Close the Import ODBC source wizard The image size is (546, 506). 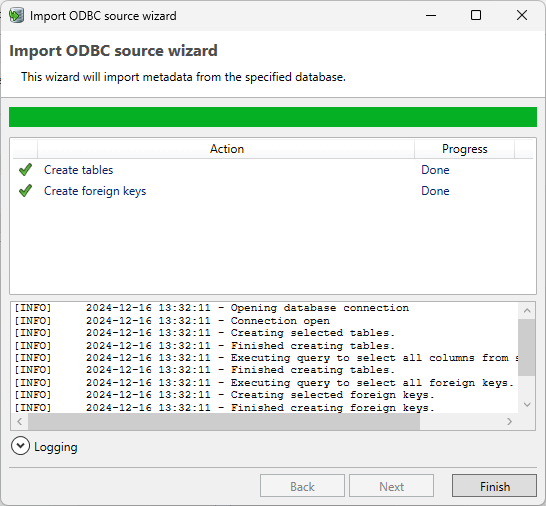pos(522,15)
